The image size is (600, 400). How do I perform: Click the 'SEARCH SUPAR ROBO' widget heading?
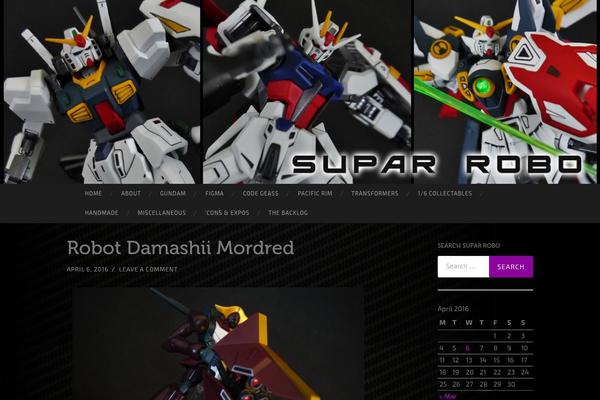coord(469,245)
